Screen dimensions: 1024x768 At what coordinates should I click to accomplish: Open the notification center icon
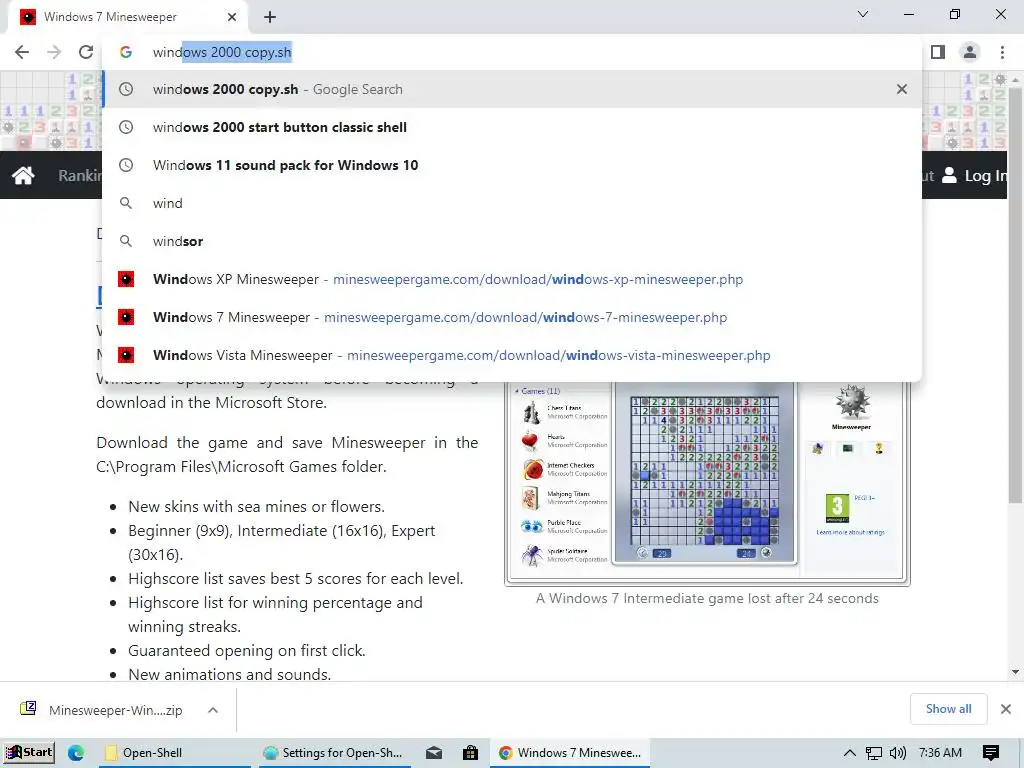coord(991,753)
